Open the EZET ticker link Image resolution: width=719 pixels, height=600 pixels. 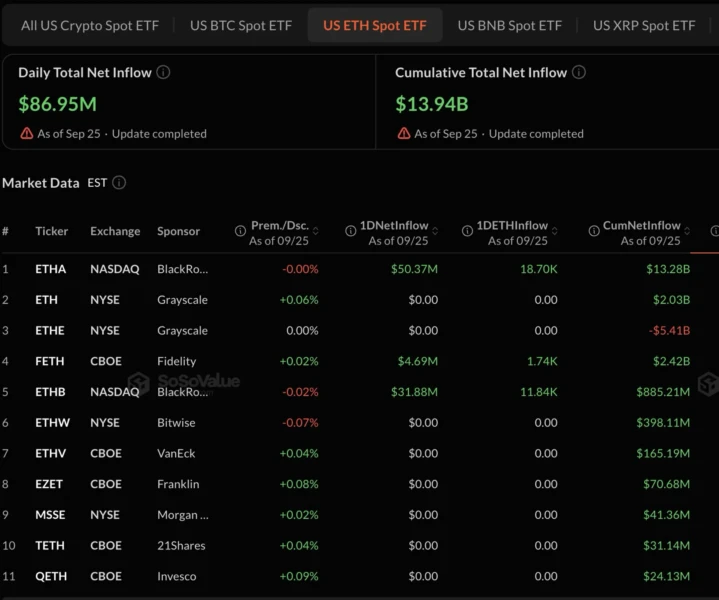point(49,484)
